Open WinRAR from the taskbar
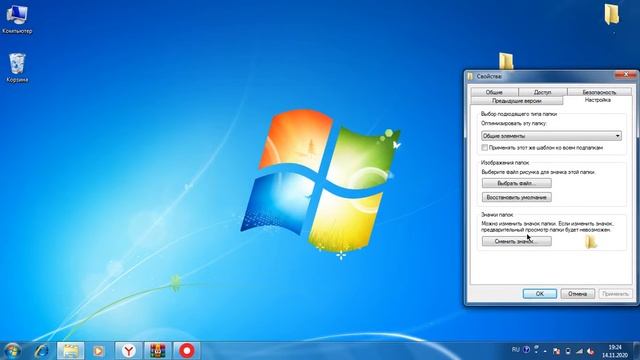Screen dimensions: 640x360 pos(158,351)
